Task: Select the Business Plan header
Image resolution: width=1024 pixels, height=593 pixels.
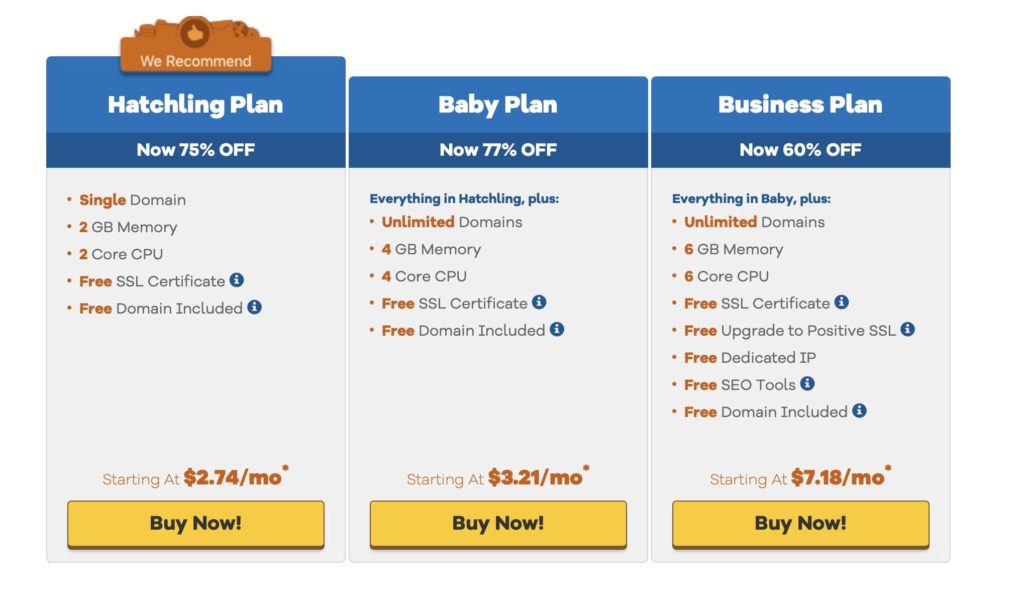Action: click(x=801, y=104)
